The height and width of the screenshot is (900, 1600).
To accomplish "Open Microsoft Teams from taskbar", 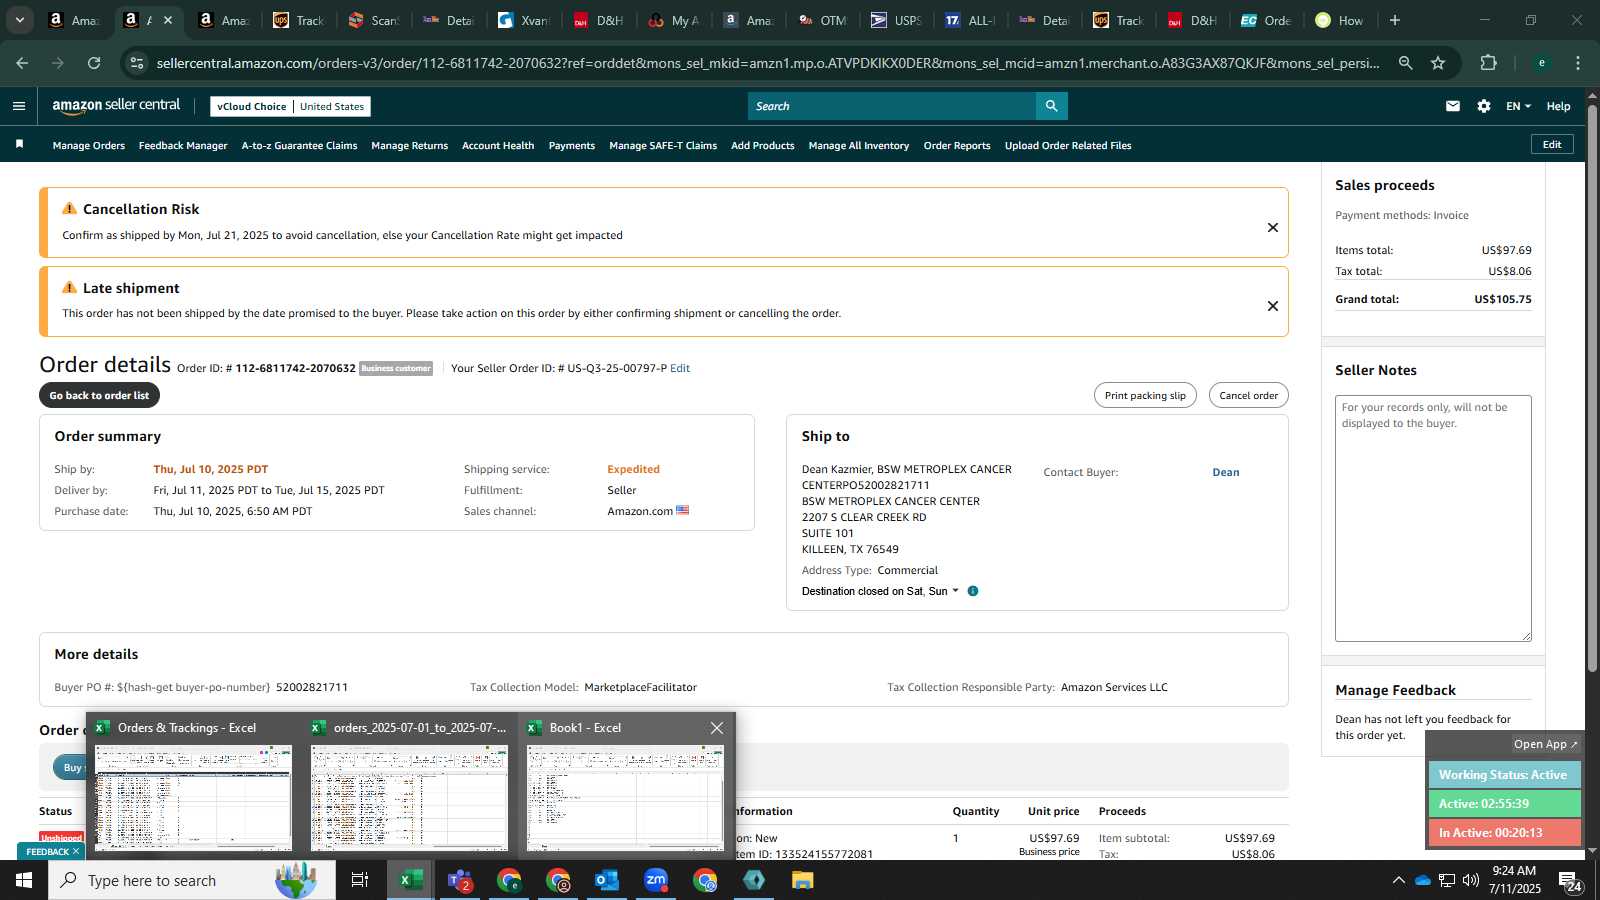I will pos(460,880).
